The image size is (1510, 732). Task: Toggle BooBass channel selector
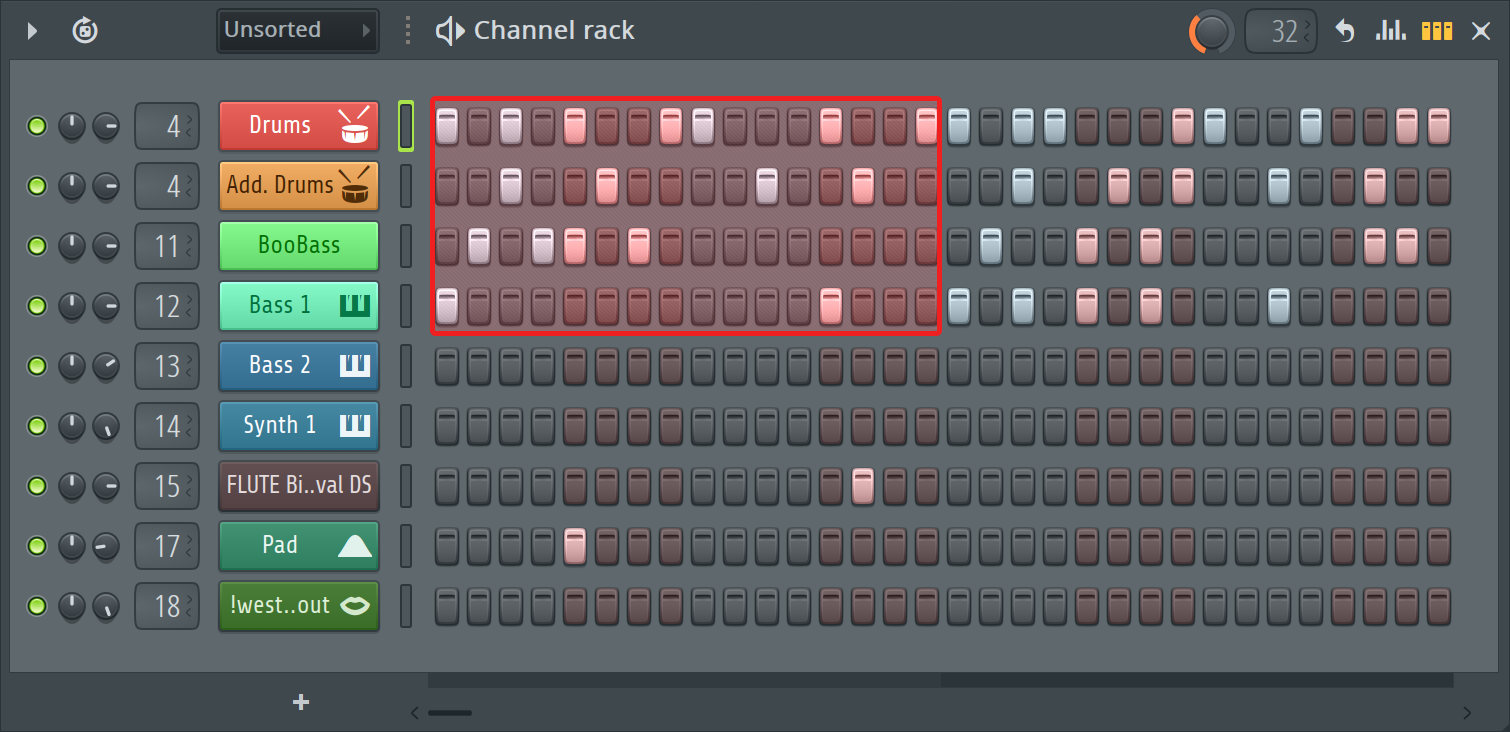(x=406, y=246)
